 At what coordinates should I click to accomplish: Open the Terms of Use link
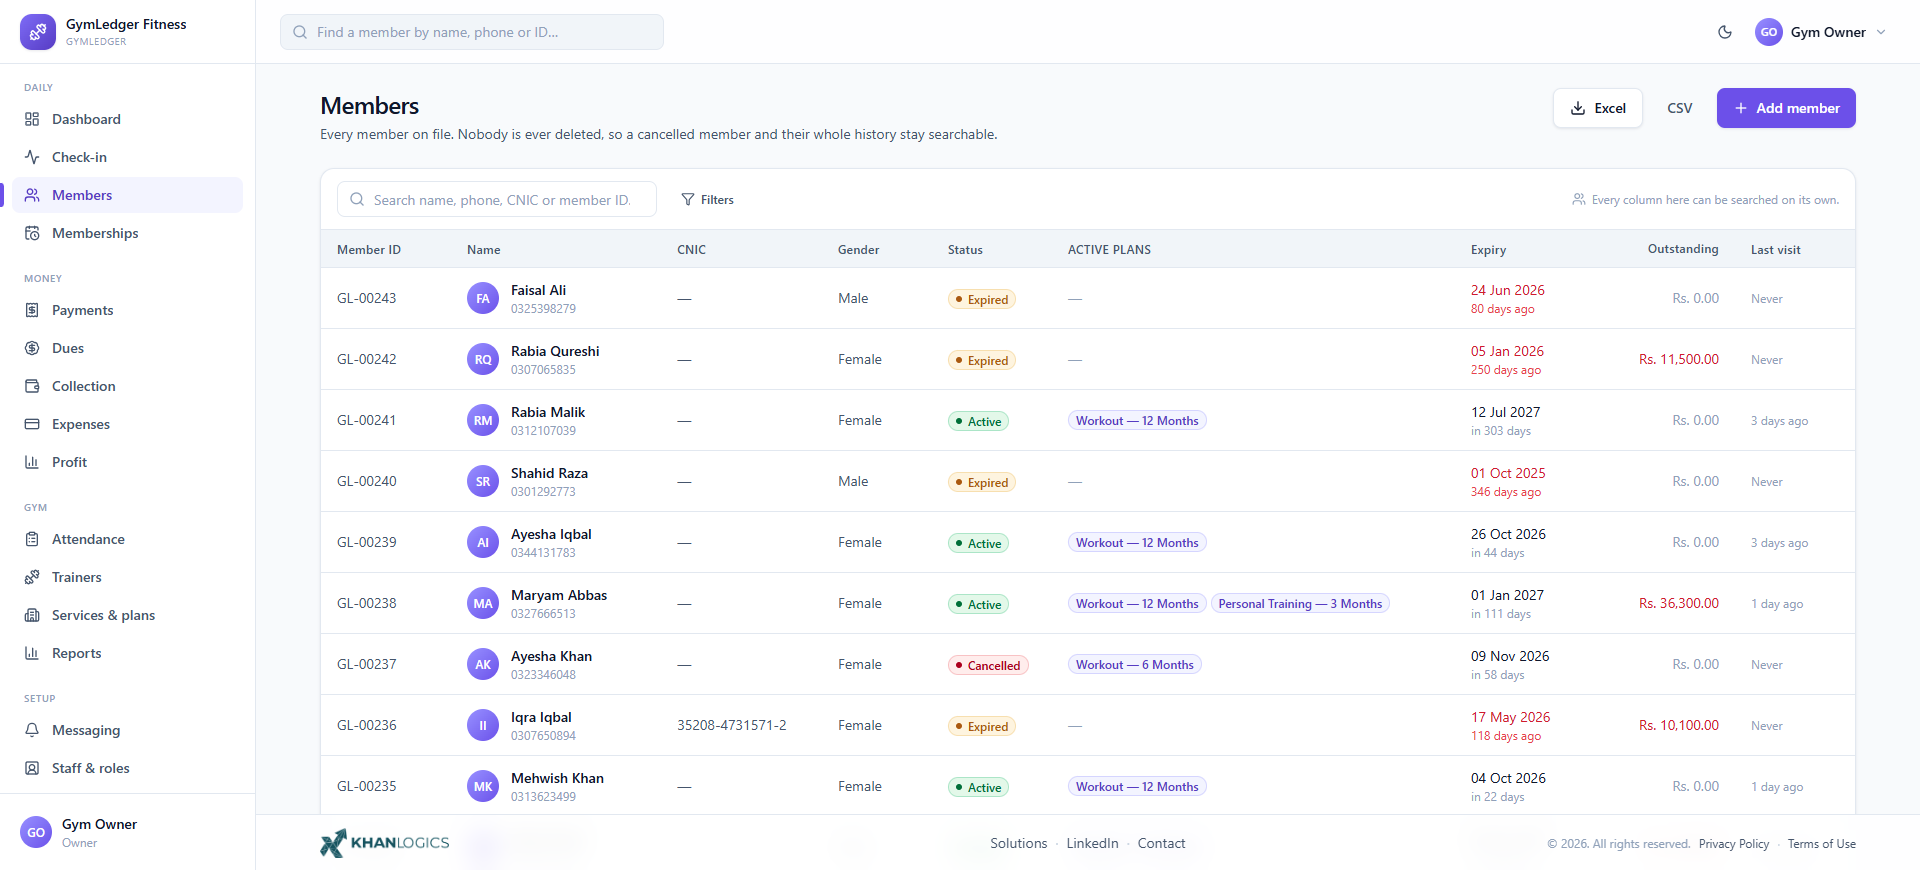click(1822, 844)
